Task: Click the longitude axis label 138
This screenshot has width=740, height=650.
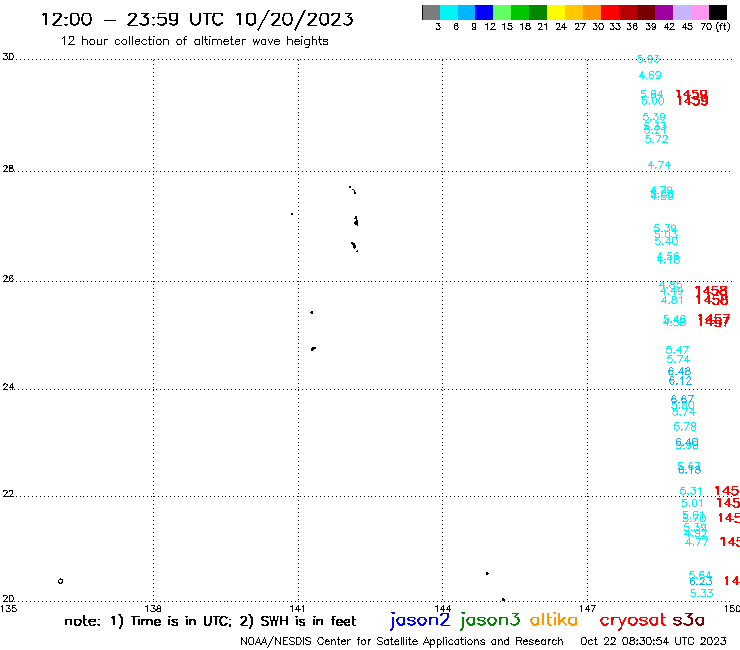Action: (x=153, y=608)
